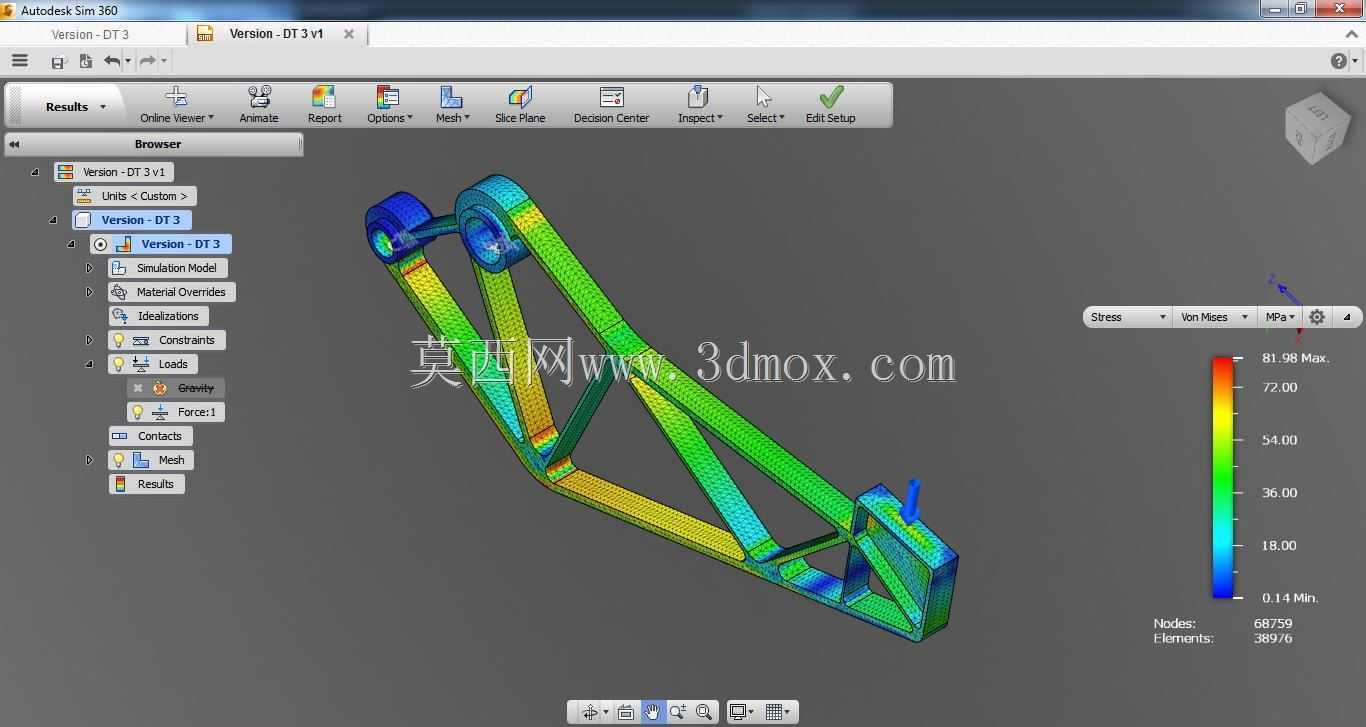Select the Loads tree item

[153, 364]
